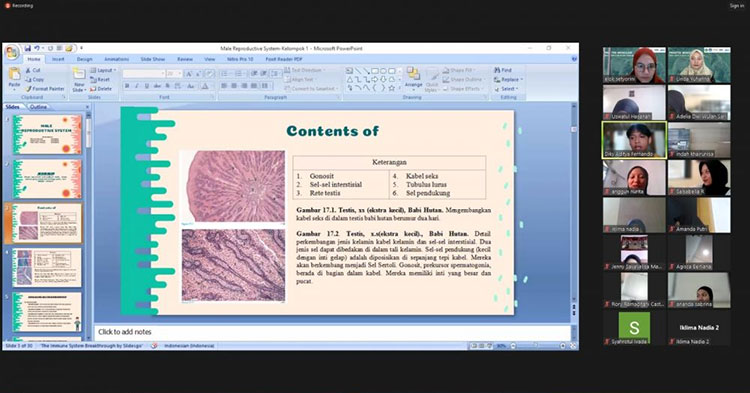This screenshot has width=750, height=393.
Task: Select the Format Painter tool
Action: pos(45,88)
